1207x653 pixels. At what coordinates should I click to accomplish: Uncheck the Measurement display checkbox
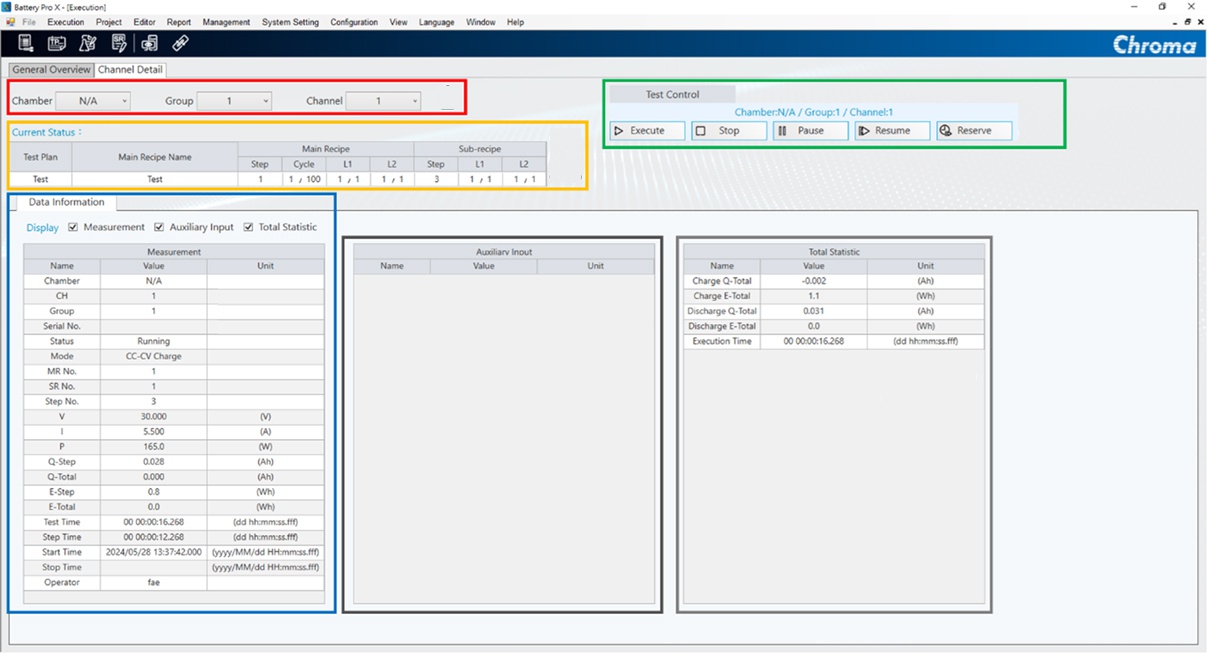coord(73,227)
